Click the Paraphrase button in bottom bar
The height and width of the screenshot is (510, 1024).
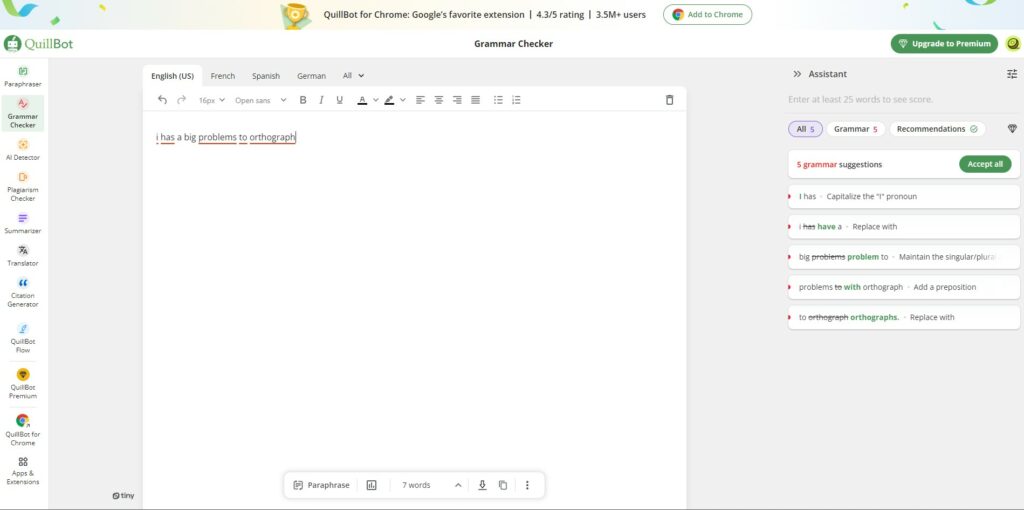(321, 485)
